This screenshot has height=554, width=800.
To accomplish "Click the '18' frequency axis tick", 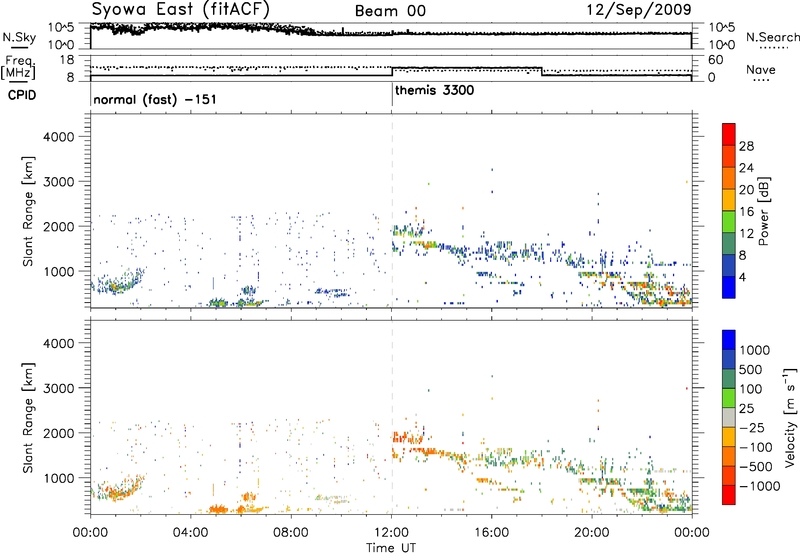I will pyautogui.click(x=67, y=60).
